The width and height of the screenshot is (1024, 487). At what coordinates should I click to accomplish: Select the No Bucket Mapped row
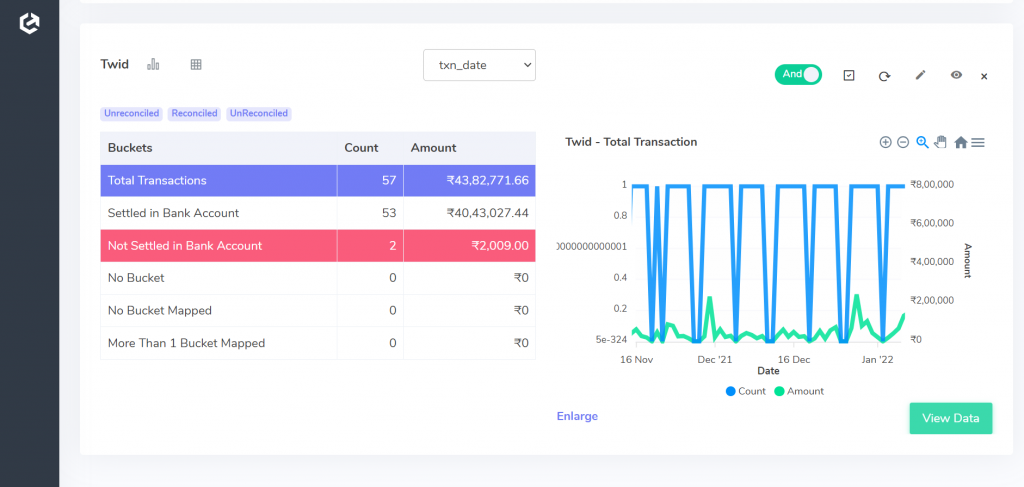click(x=318, y=310)
